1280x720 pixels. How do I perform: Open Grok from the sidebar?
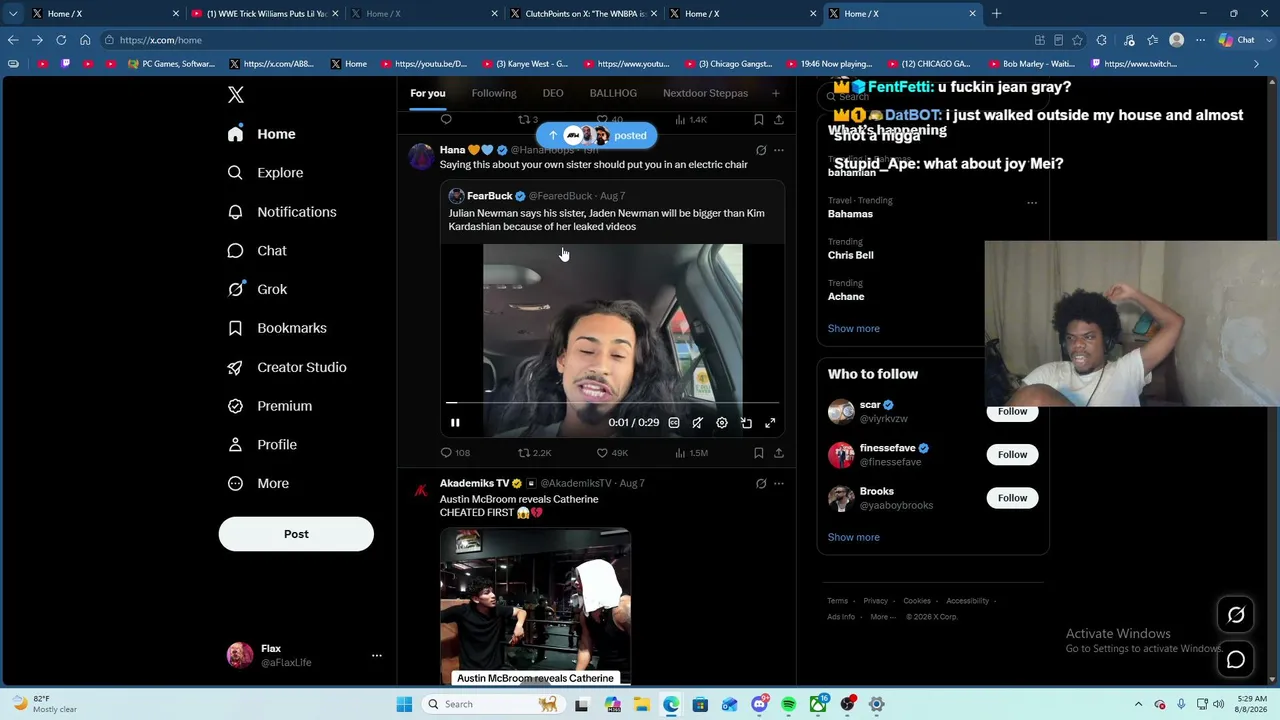(x=257, y=289)
